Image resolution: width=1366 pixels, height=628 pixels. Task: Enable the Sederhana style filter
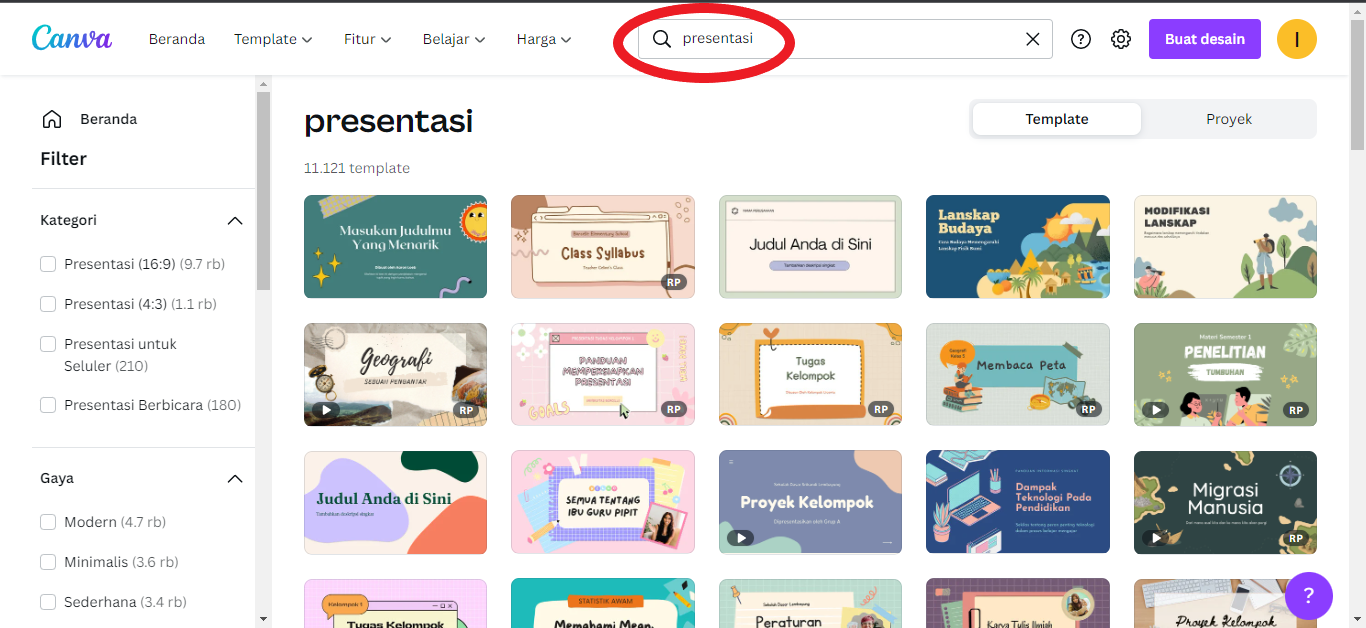coord(48,602)
